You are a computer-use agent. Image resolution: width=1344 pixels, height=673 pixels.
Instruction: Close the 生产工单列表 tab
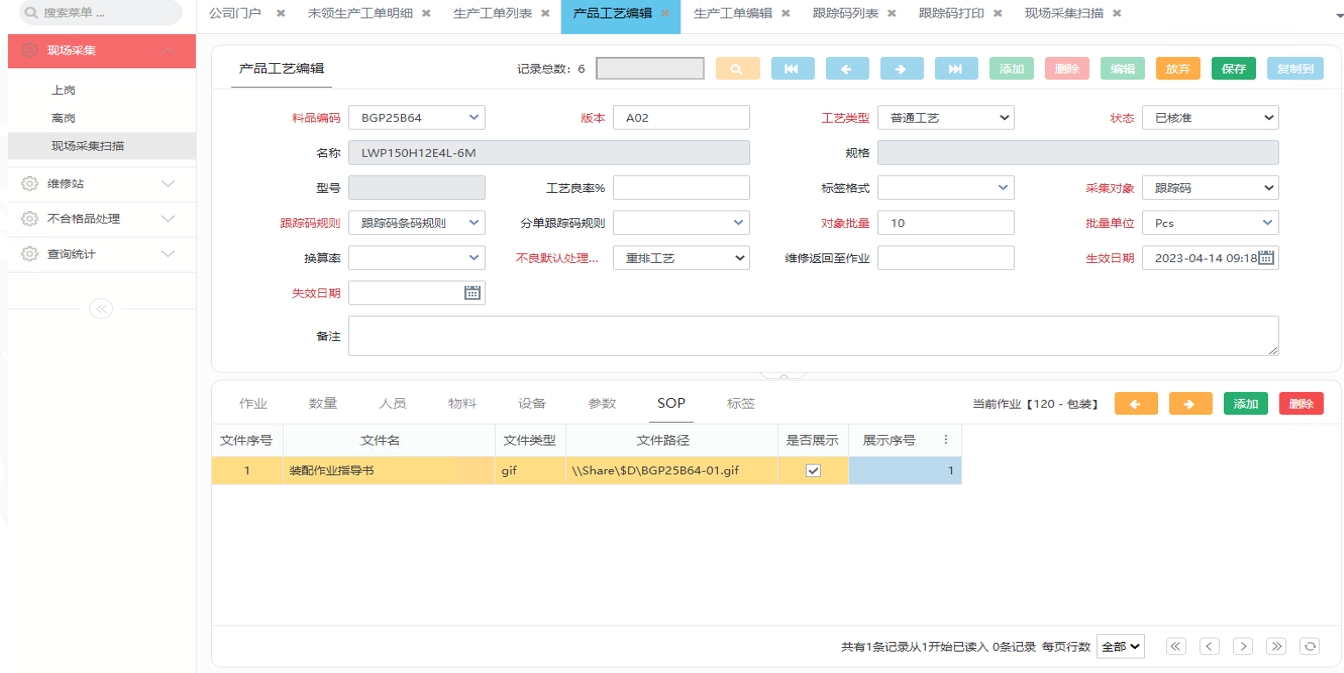pos(545,14)
